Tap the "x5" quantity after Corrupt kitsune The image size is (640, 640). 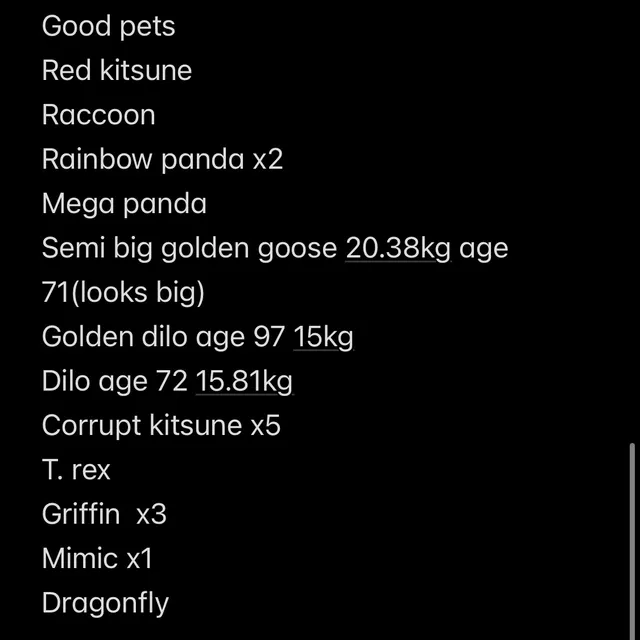(x=265, y=426)
